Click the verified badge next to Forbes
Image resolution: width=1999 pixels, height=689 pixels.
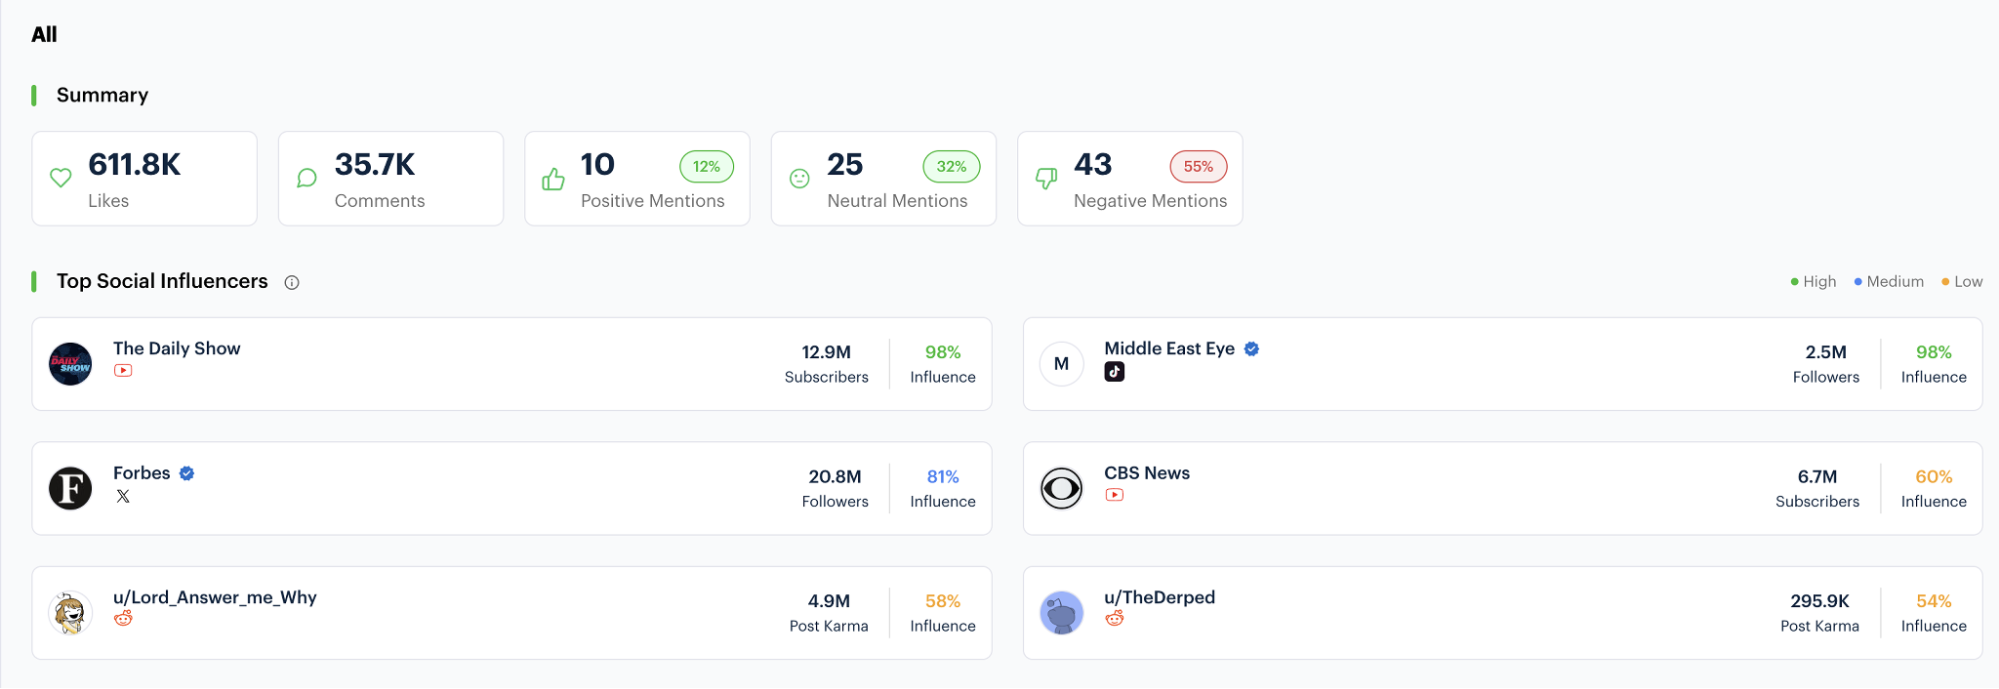(187, 473)
